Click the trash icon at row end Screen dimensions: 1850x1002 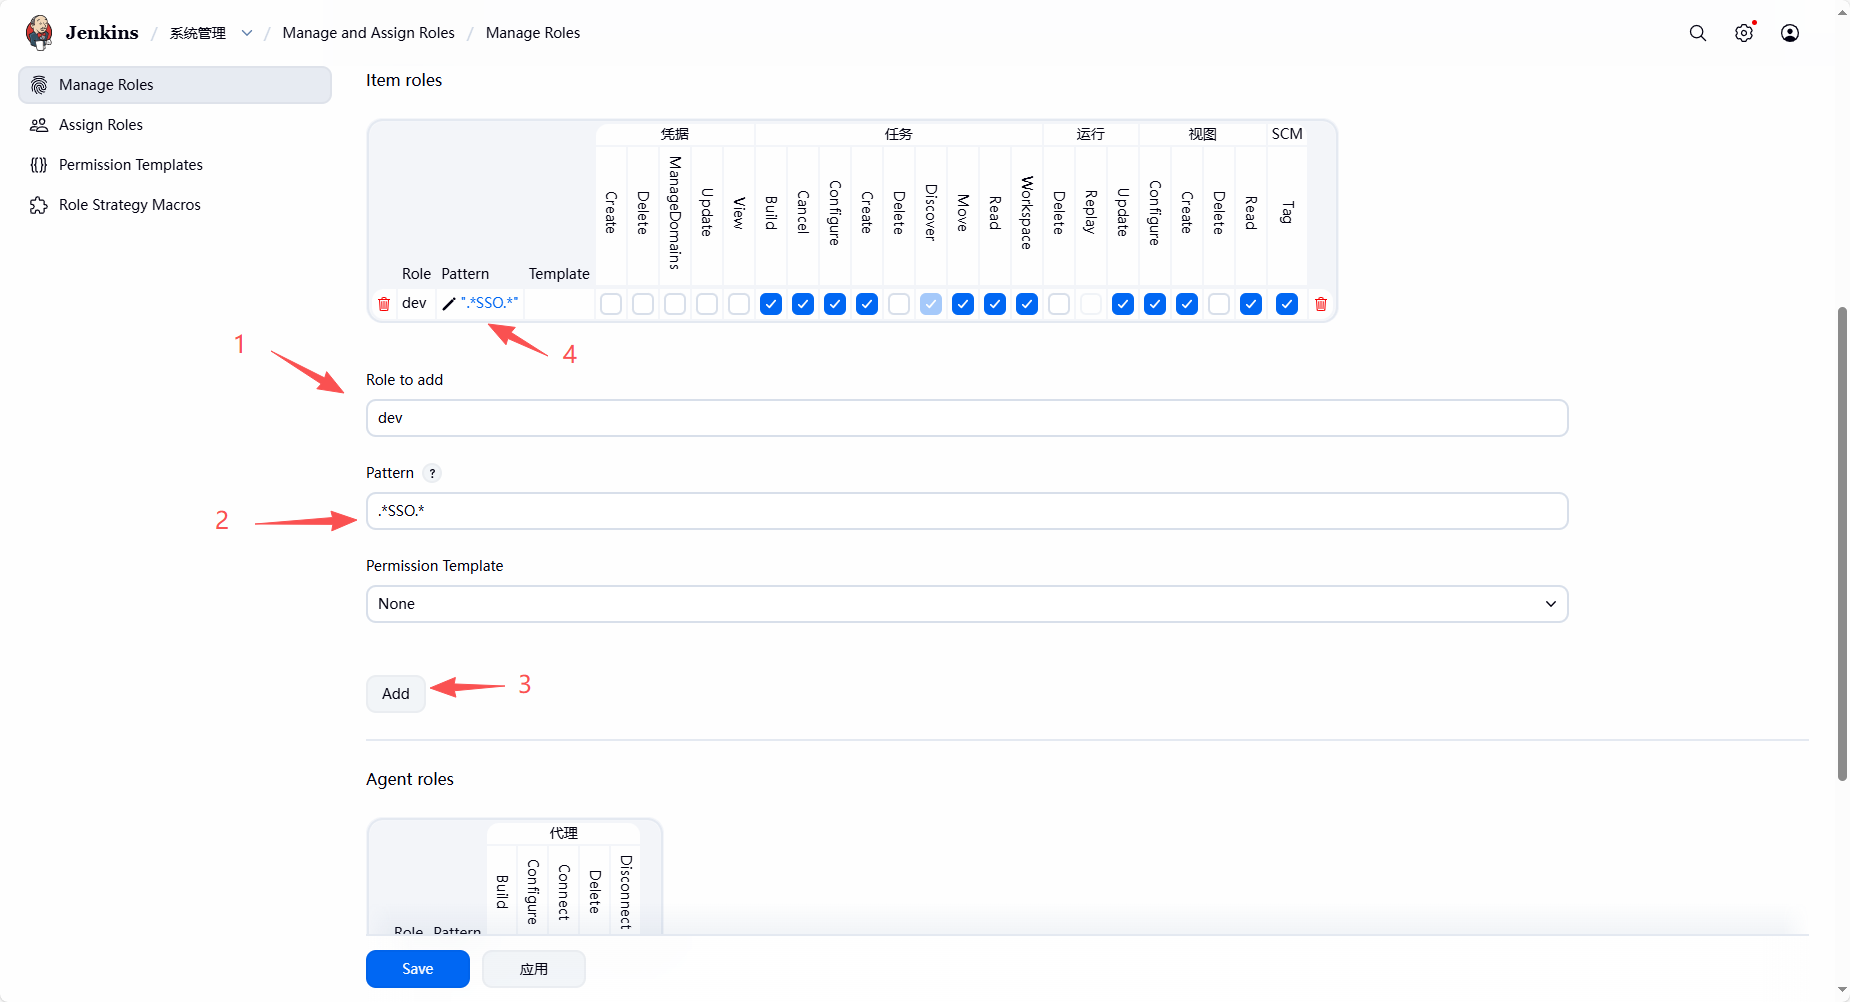click(1320, 304)
